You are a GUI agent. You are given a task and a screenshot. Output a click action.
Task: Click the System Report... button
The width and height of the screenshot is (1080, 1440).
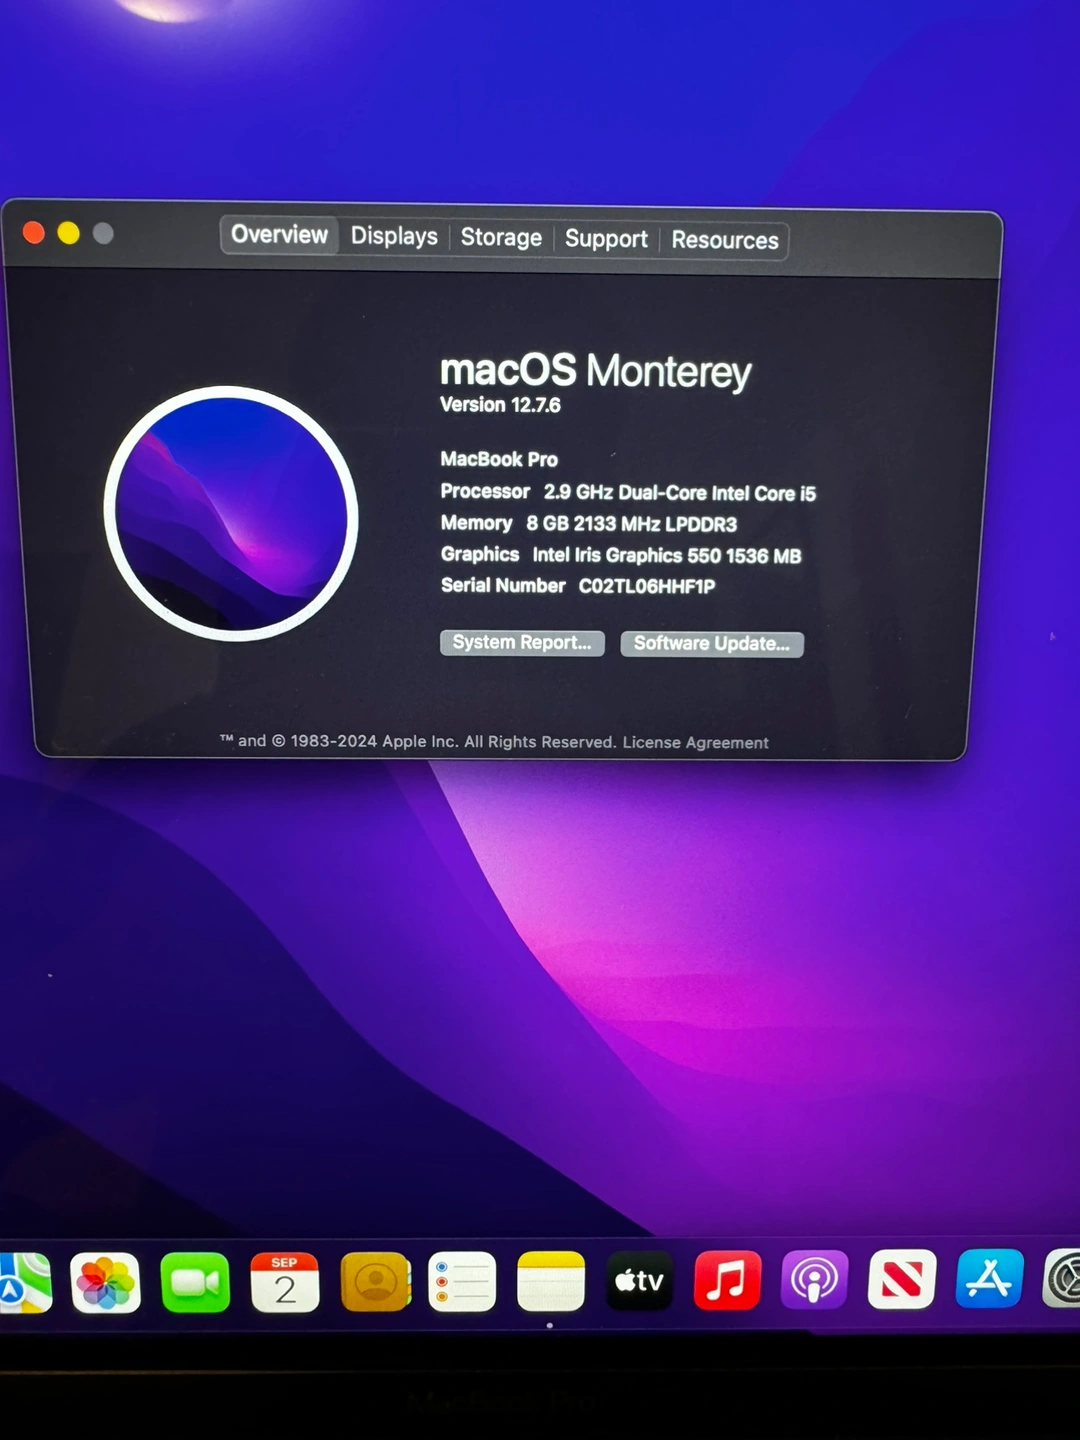(x=522, y=643)
